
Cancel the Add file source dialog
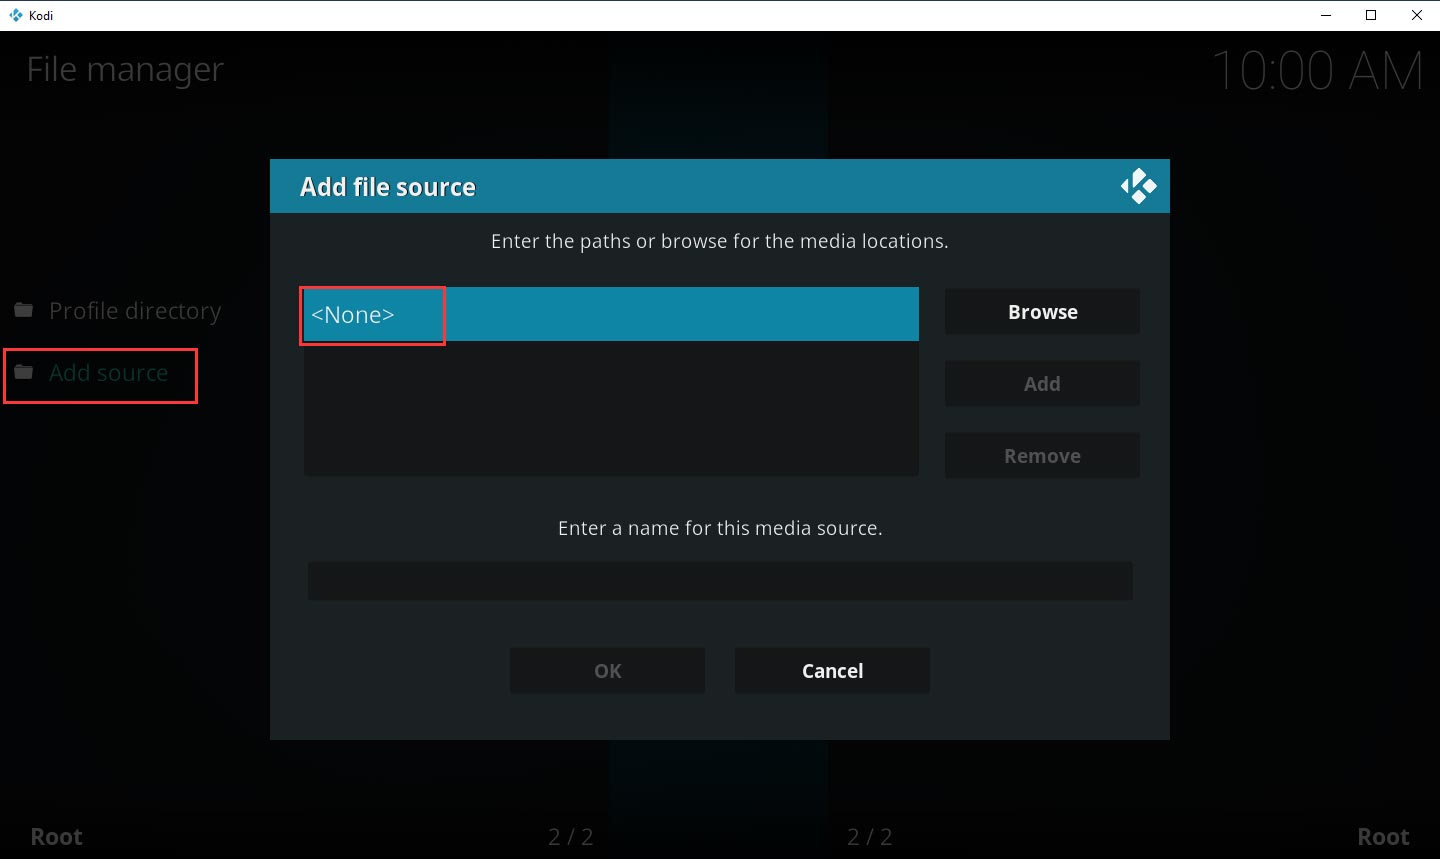[x=832, y=671]
